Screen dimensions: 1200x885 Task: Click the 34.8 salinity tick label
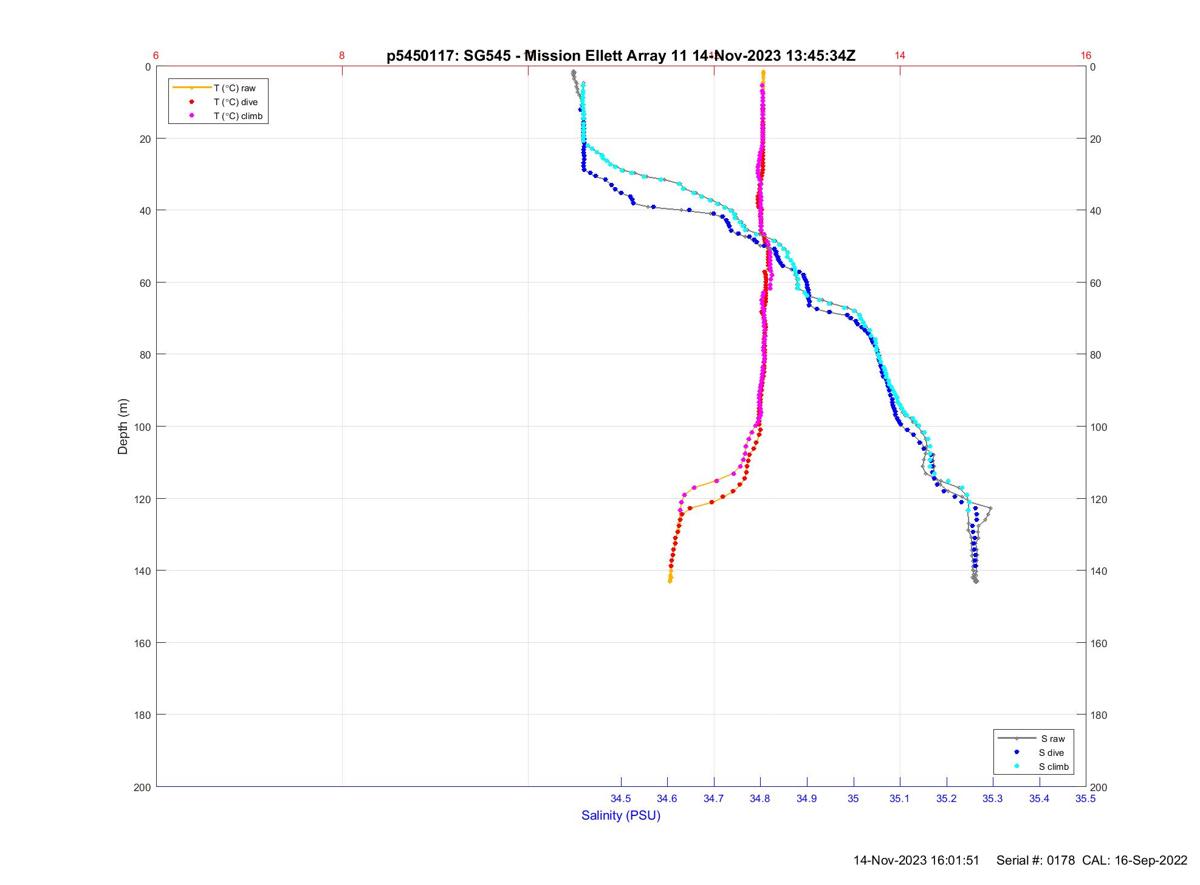coord(760,798)
